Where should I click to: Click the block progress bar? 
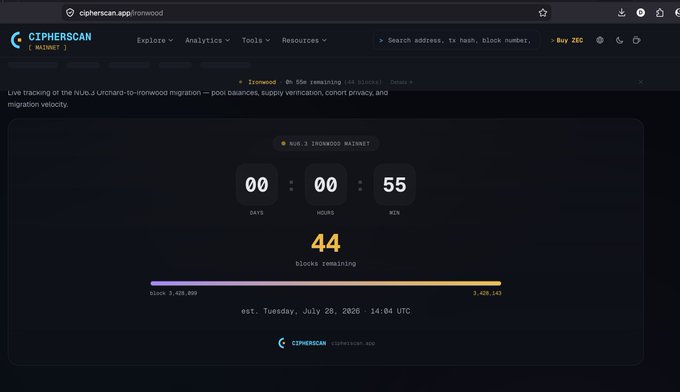(x=326, y=283)
